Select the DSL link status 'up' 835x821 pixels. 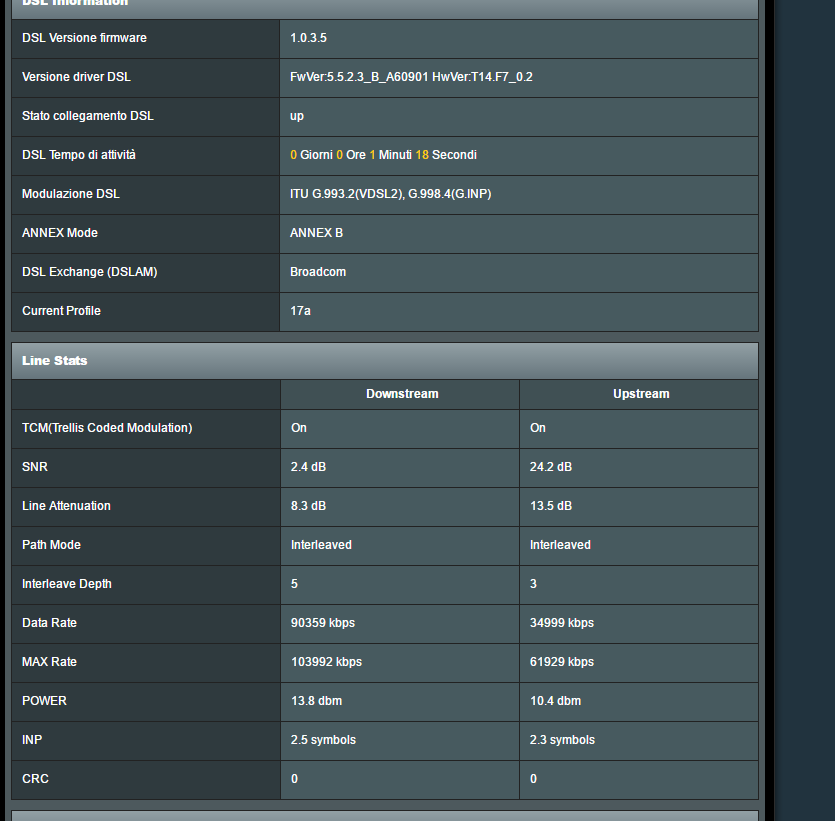click(297, 117)
